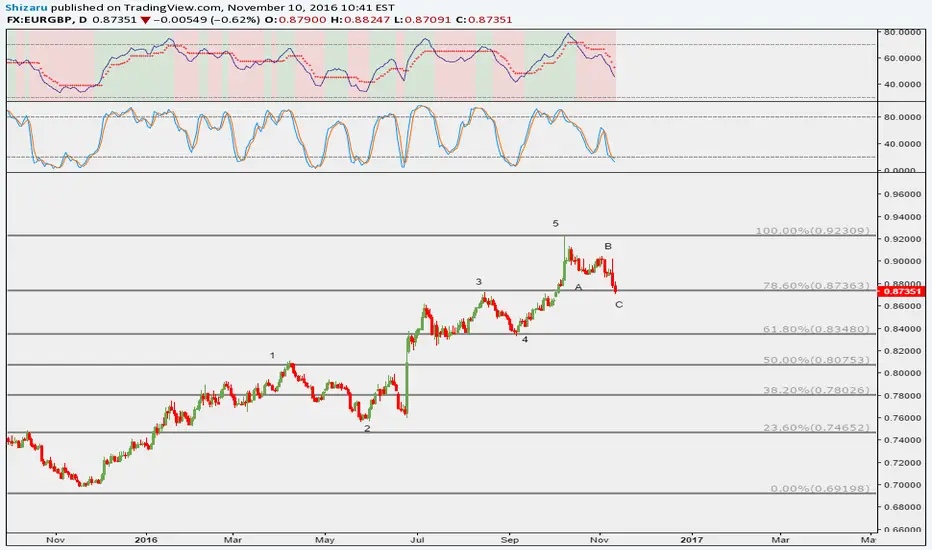Select the wave 1 label

point(272,356)
